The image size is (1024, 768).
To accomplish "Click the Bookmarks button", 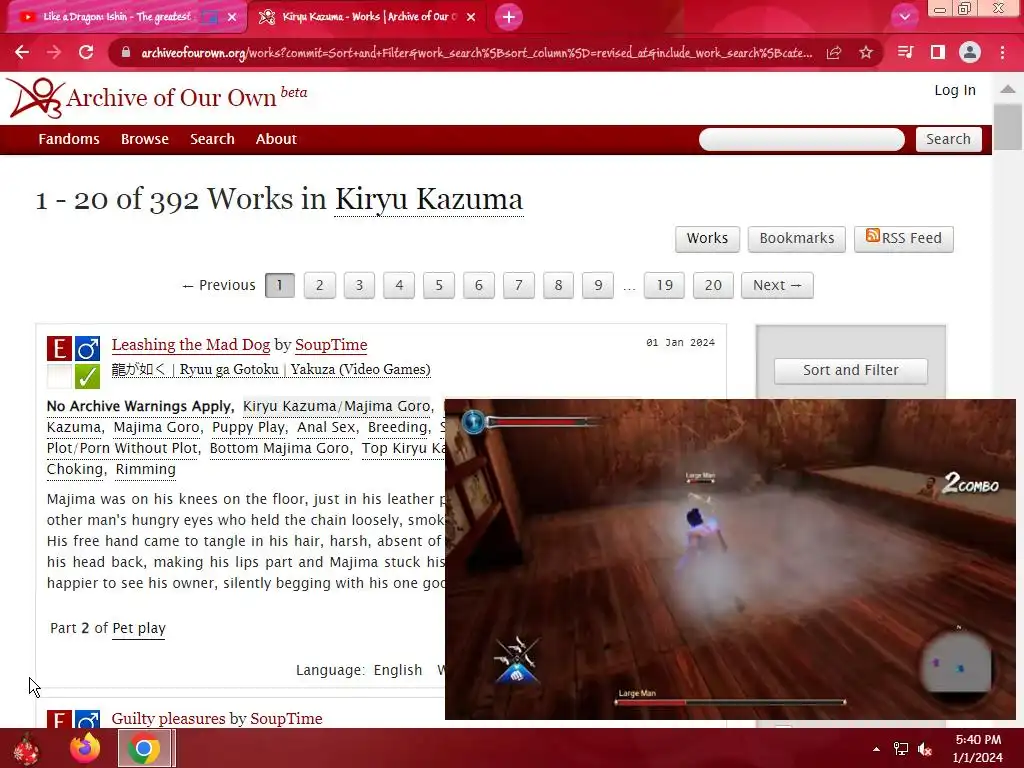I will [x=796, y=238].
